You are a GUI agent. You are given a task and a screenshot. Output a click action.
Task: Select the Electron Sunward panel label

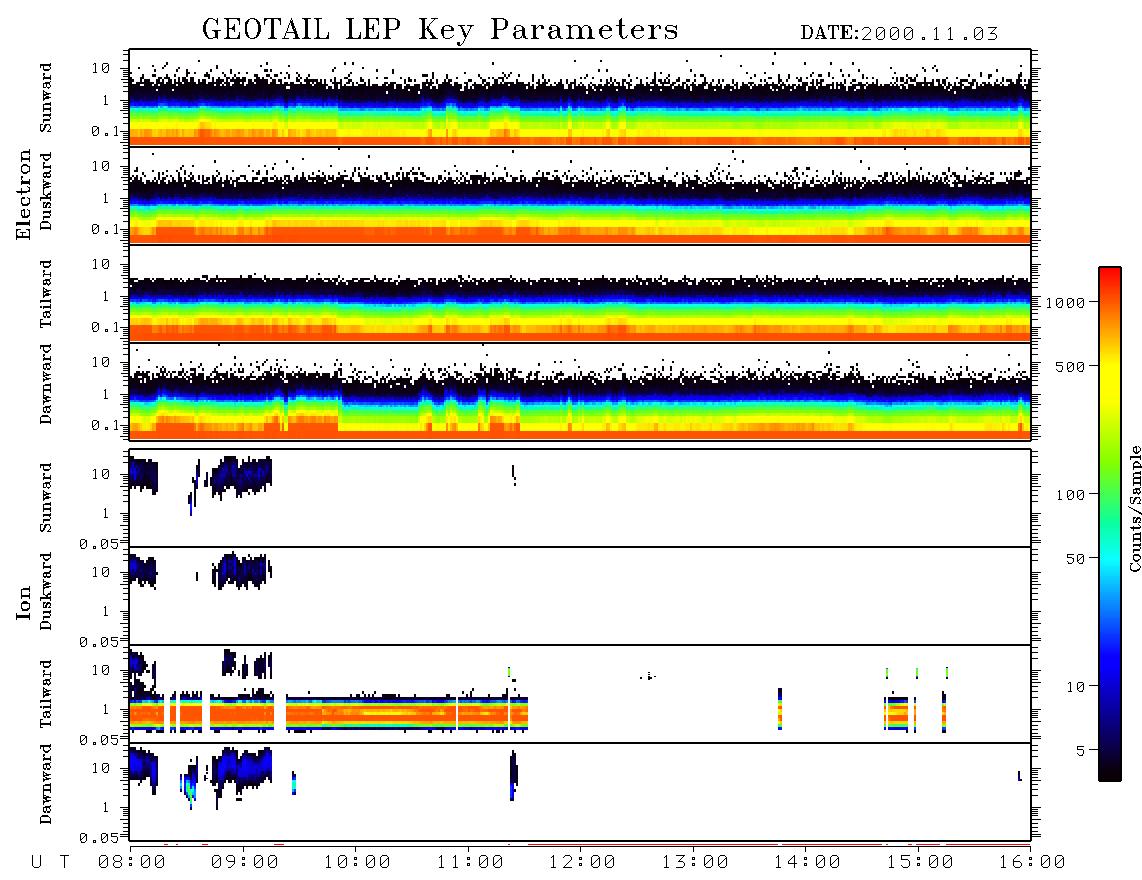tap(46, 98)
